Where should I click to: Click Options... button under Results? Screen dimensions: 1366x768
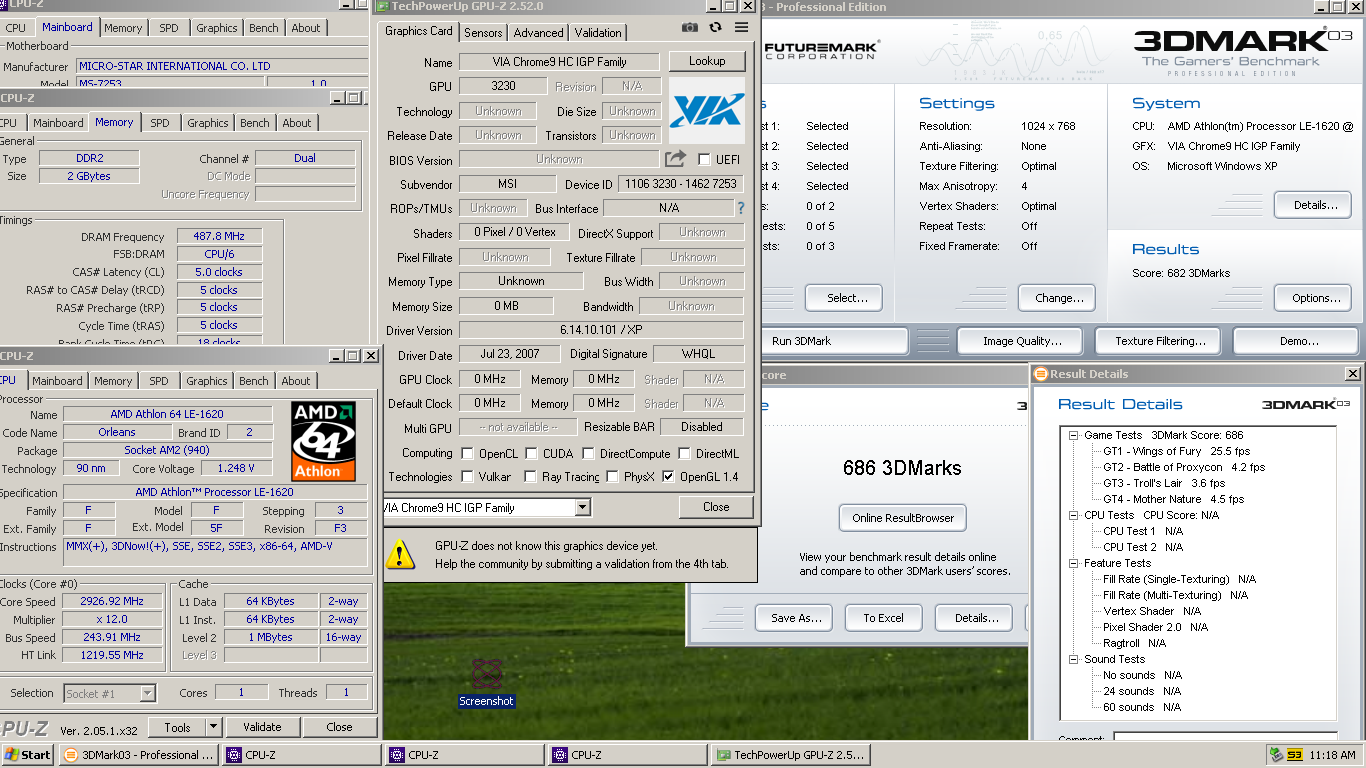(1315, 298)
